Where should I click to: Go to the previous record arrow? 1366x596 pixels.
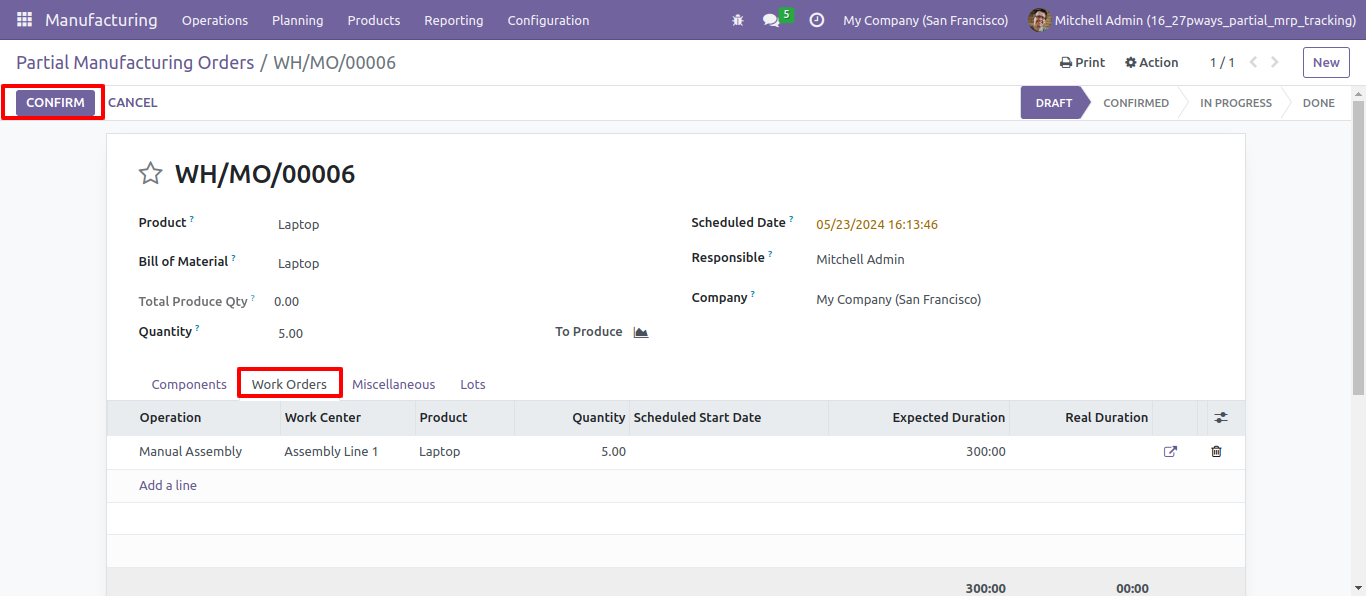click(x=1253, y=62)
